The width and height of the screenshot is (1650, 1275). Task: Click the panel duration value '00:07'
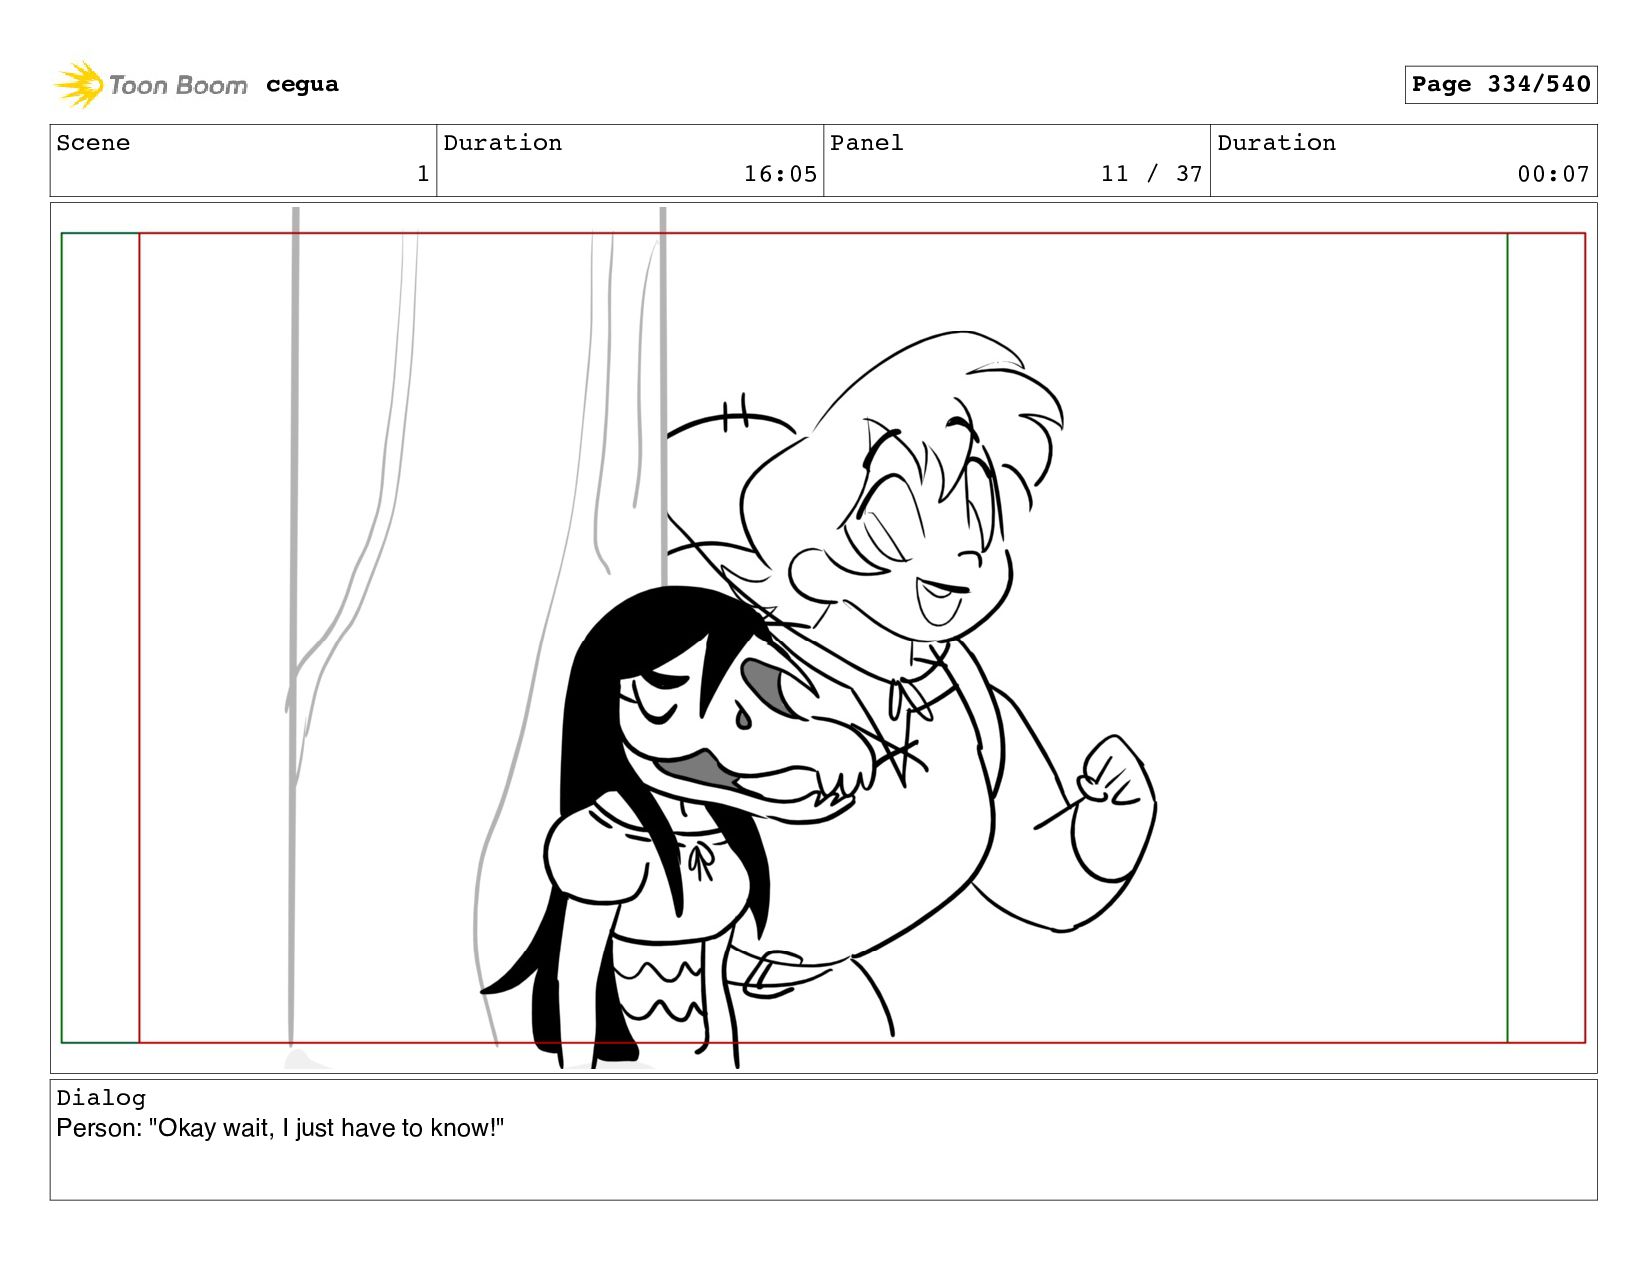coord(1553,174)
